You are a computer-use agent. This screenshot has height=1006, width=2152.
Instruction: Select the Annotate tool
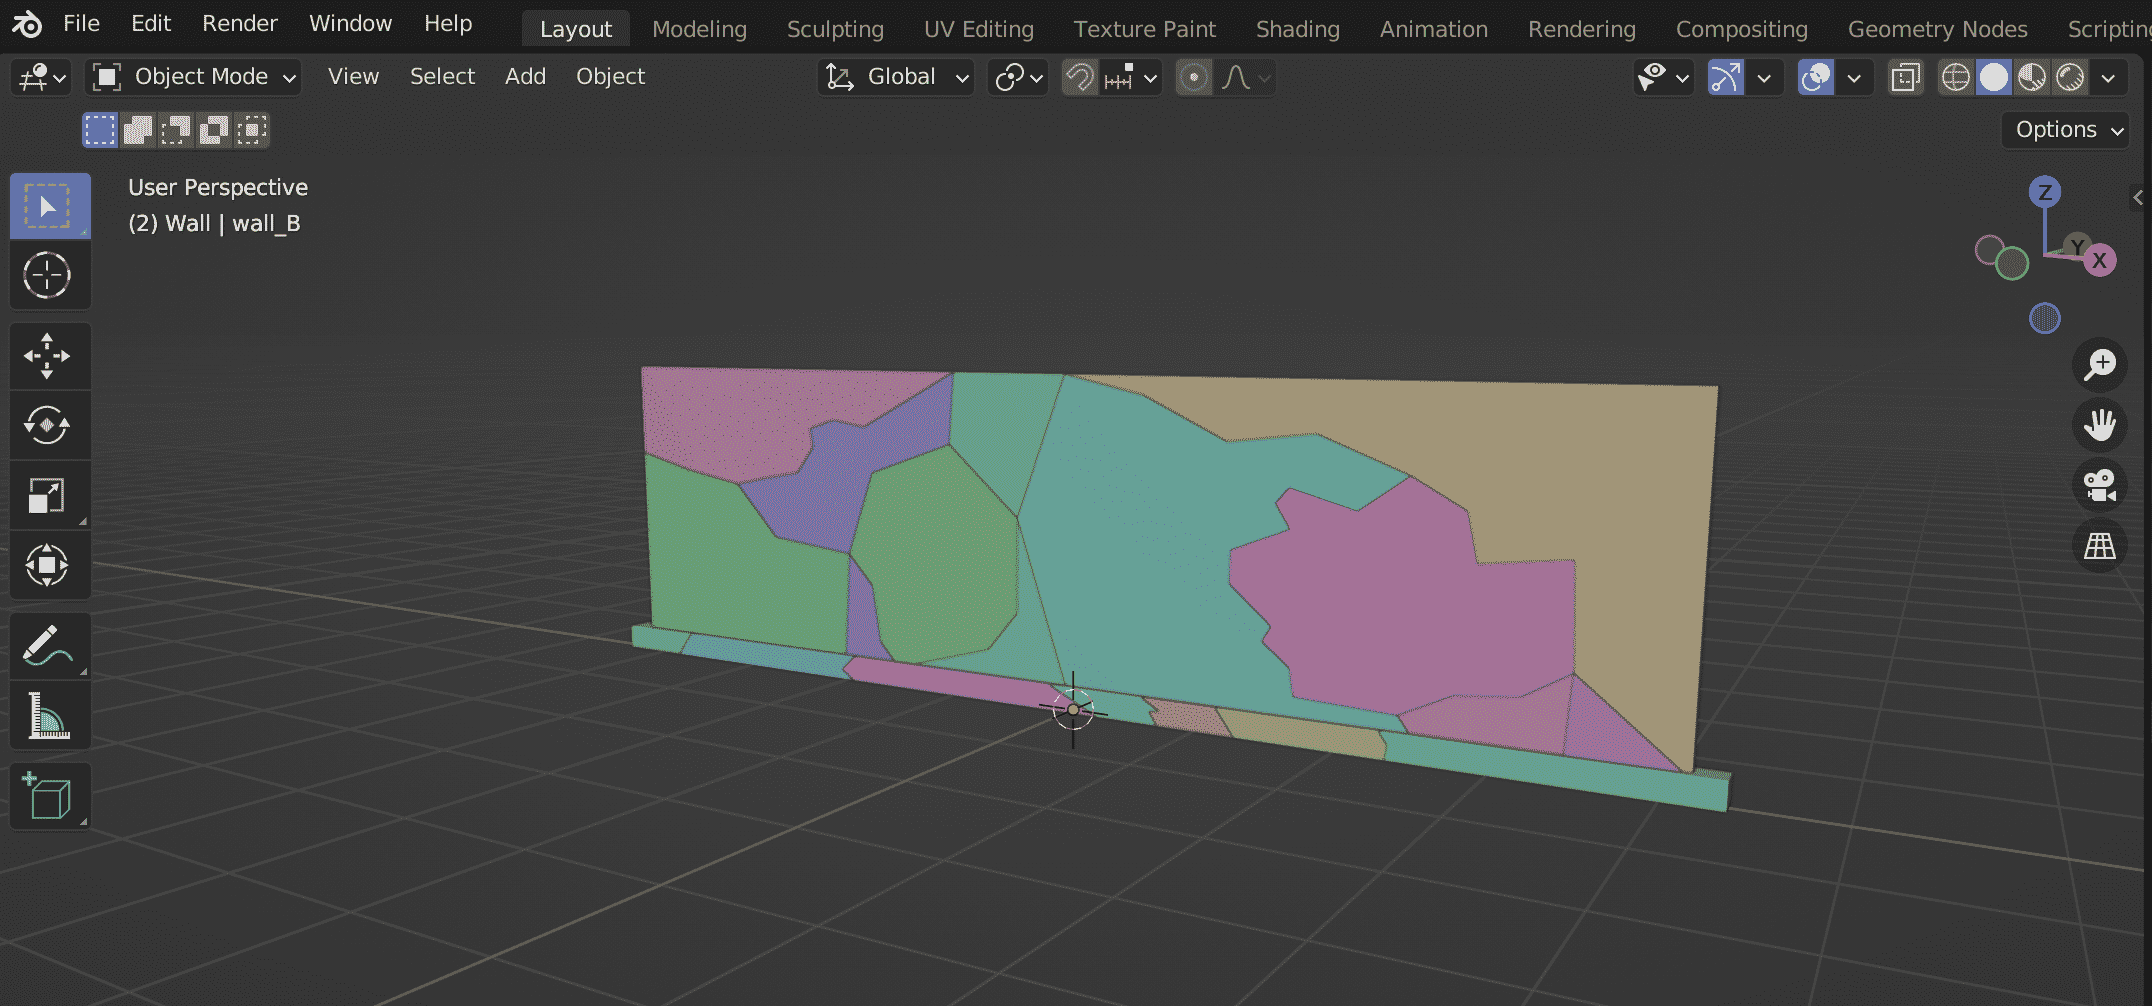coord(49,645)
